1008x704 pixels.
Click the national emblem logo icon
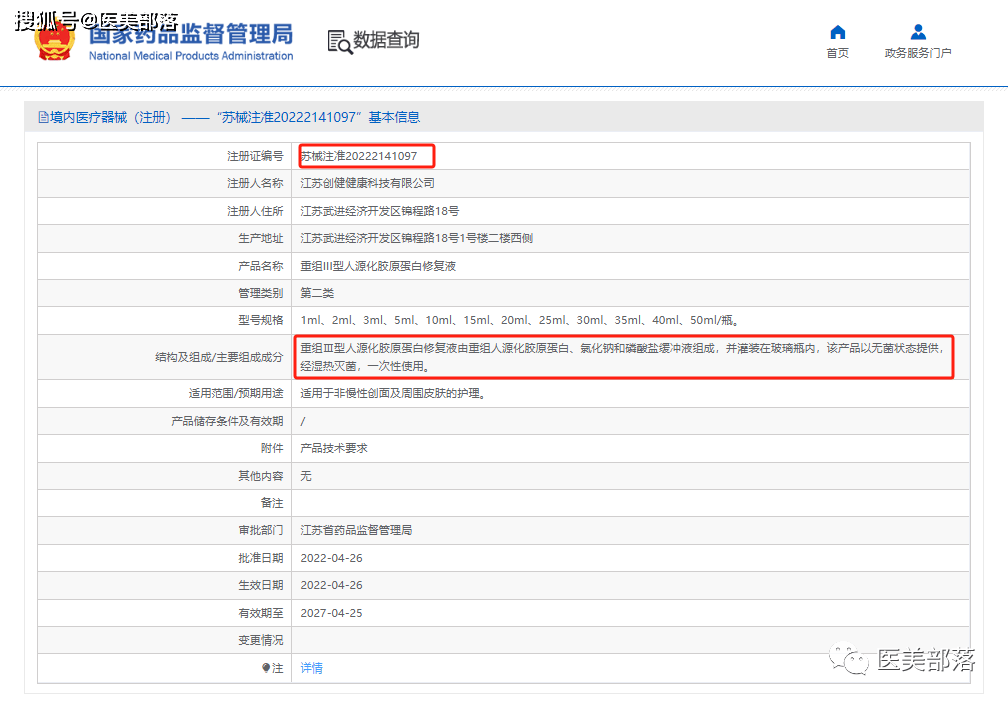click(54, 42)
